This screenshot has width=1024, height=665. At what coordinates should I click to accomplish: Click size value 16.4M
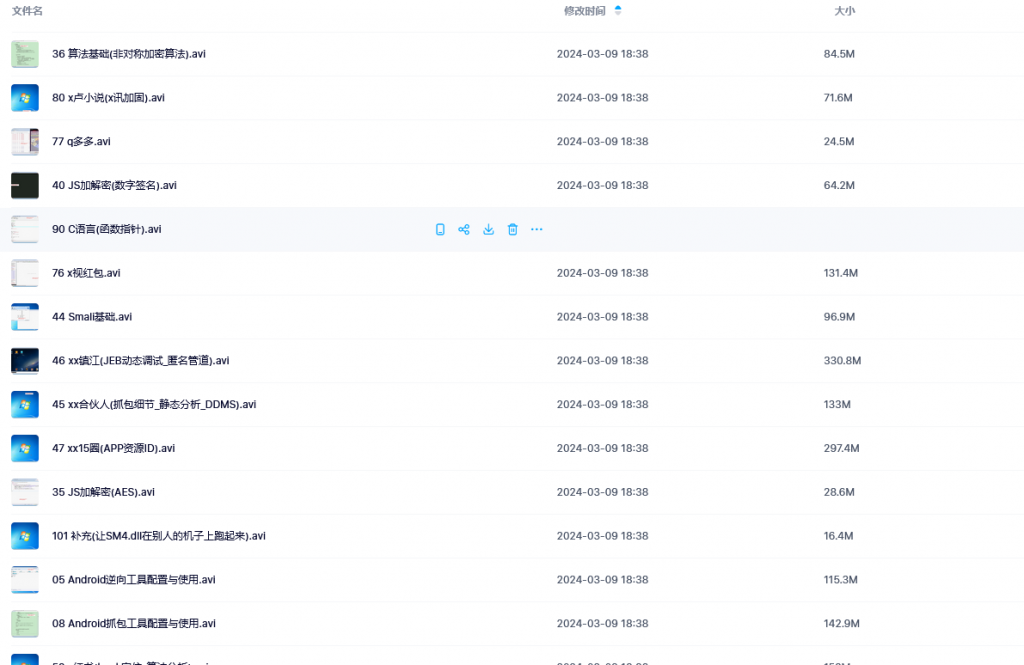point(839,535)
